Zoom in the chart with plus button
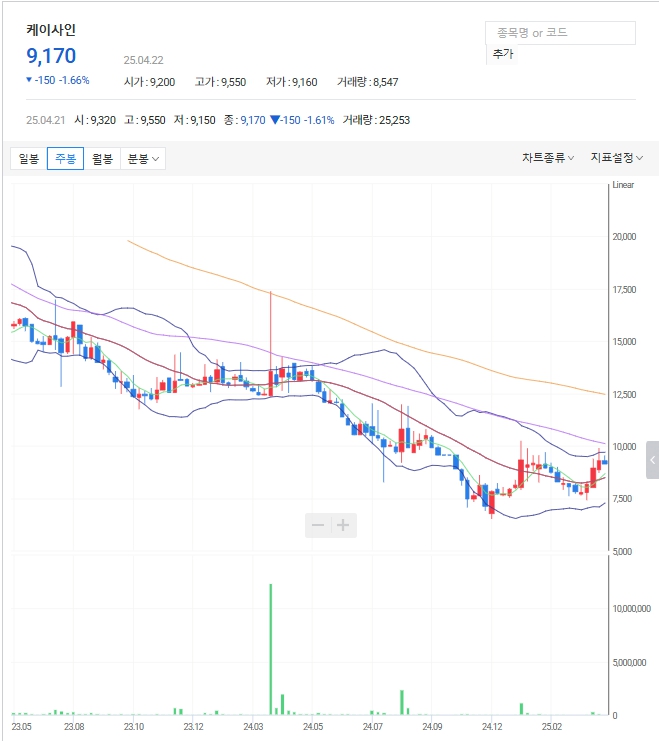The width and height of the screenshot is (659, 741). pos(343,525)
